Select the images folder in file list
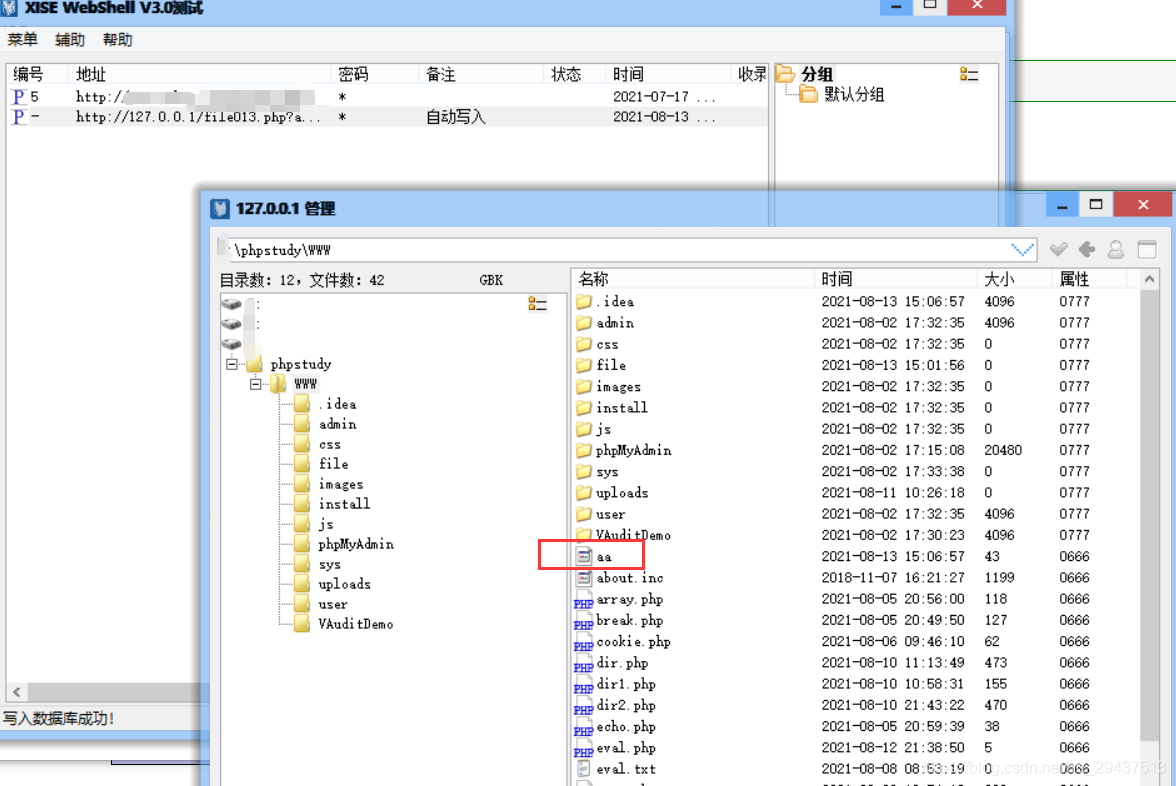The width and height of the screenshot is (1176, 786). pos(608,386)
